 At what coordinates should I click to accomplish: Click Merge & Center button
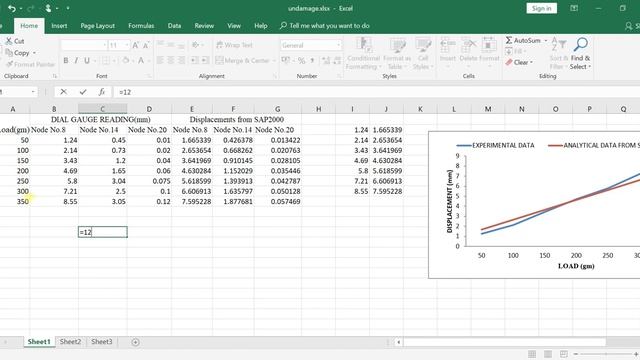(242, 60)
